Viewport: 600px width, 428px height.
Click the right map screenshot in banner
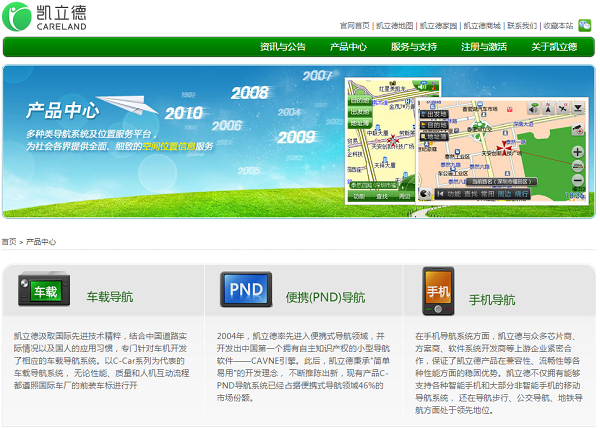tap(502, 150)
